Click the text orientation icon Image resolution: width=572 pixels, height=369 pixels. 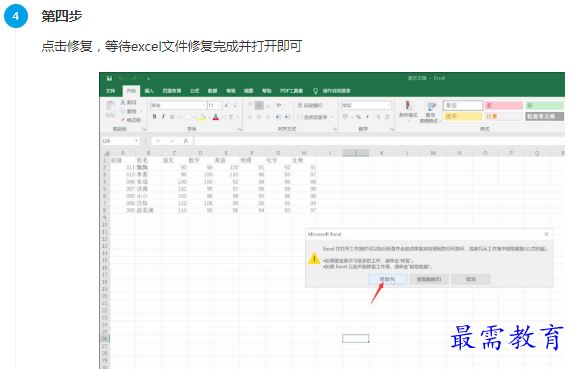point(279,105)
